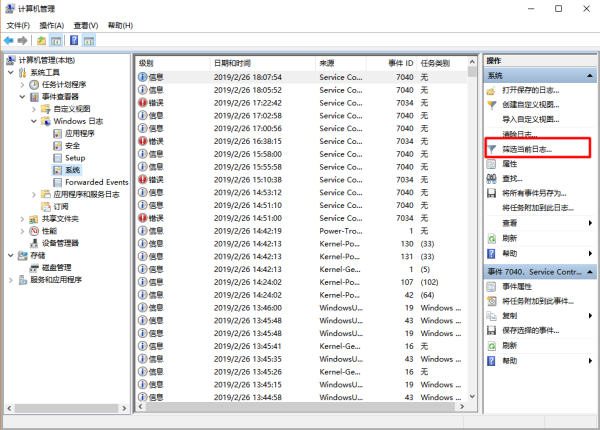Collapse the Windows 日志 node
Viewport: 600px width, 430px height.
click(x=34, y=121)
